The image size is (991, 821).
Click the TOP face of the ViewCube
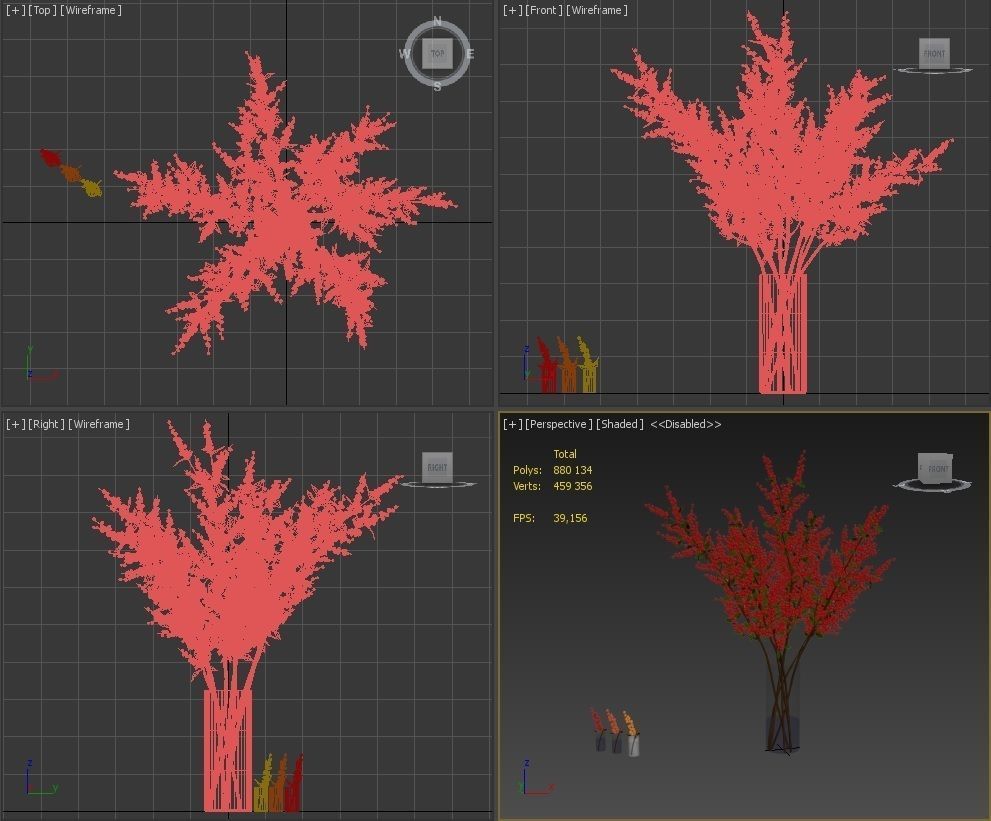click(437, 54)
